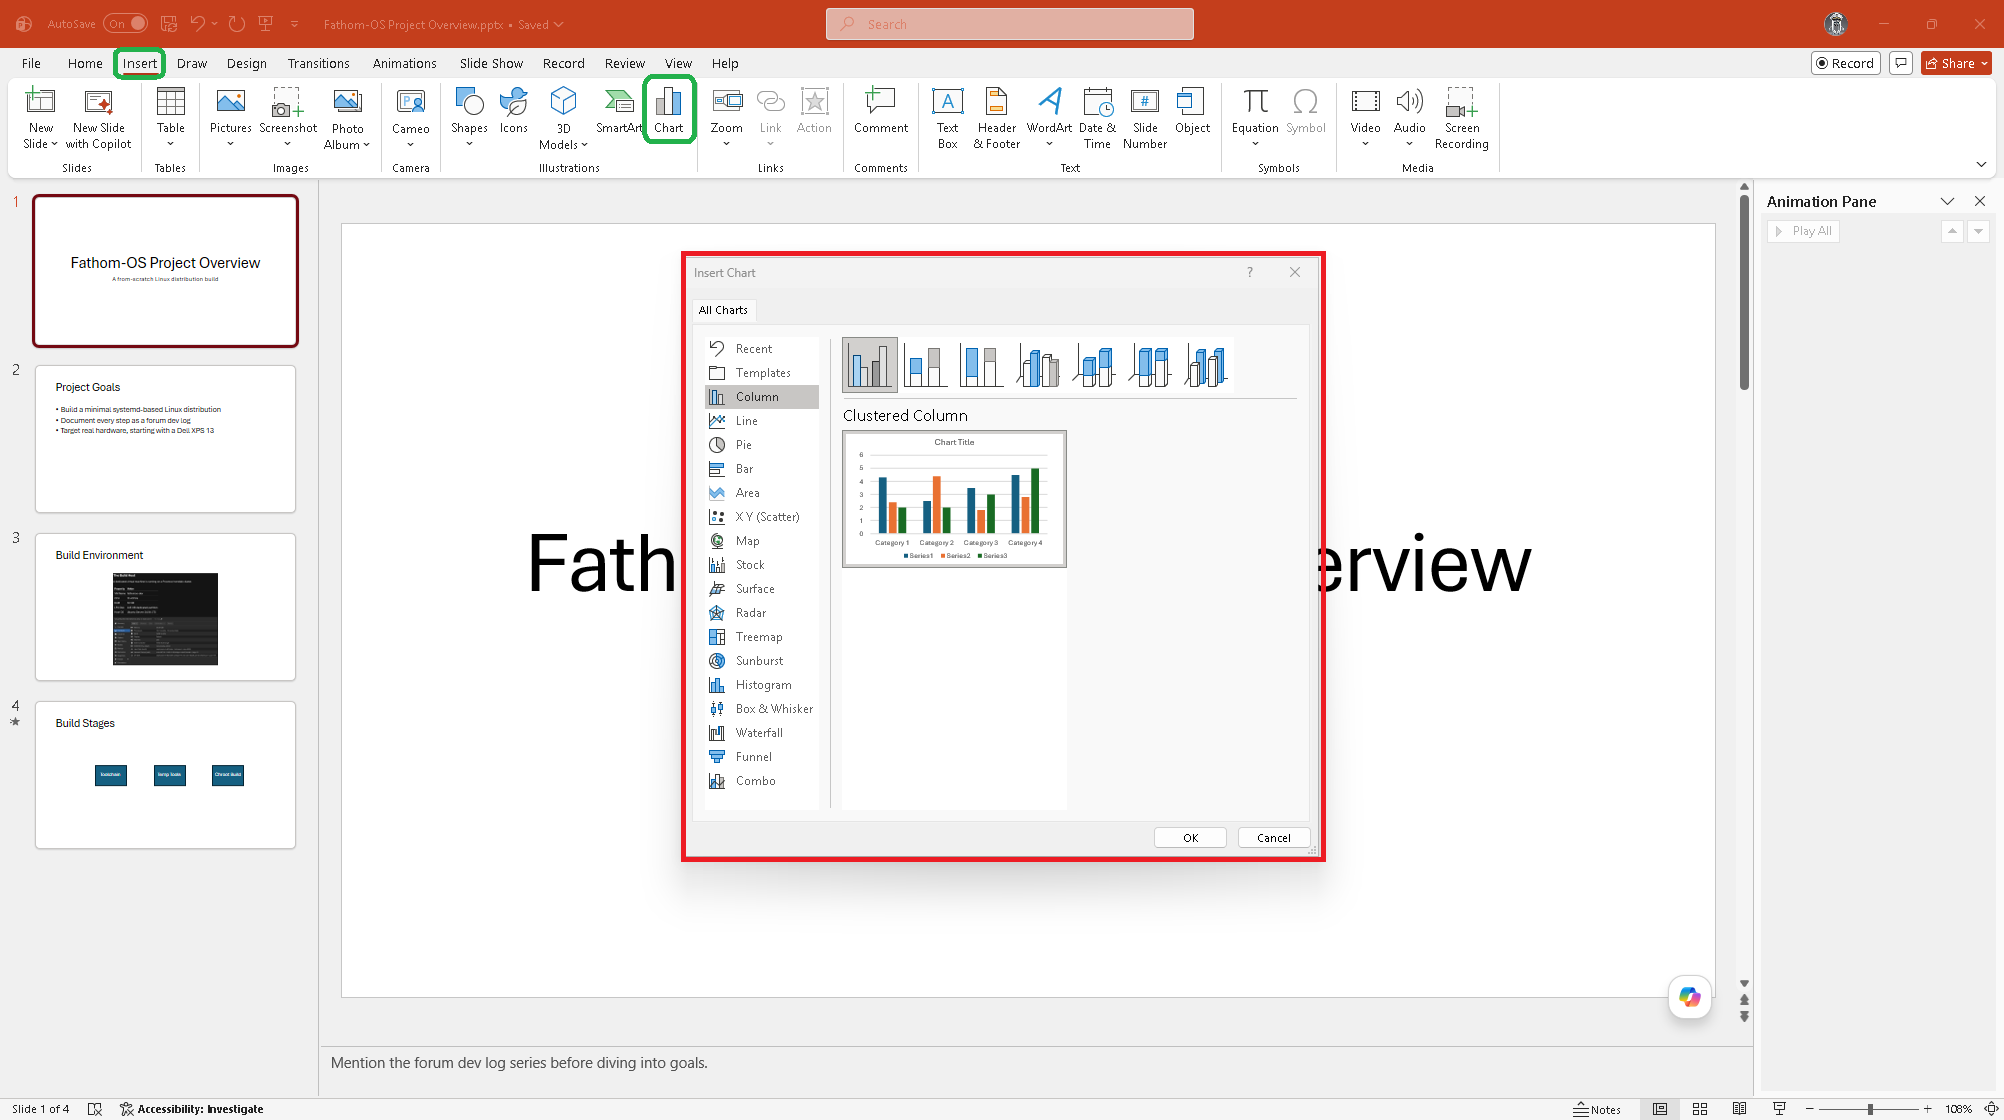
Task: Click Play All in Animation Pane
Action: (x=1804, y=231)
